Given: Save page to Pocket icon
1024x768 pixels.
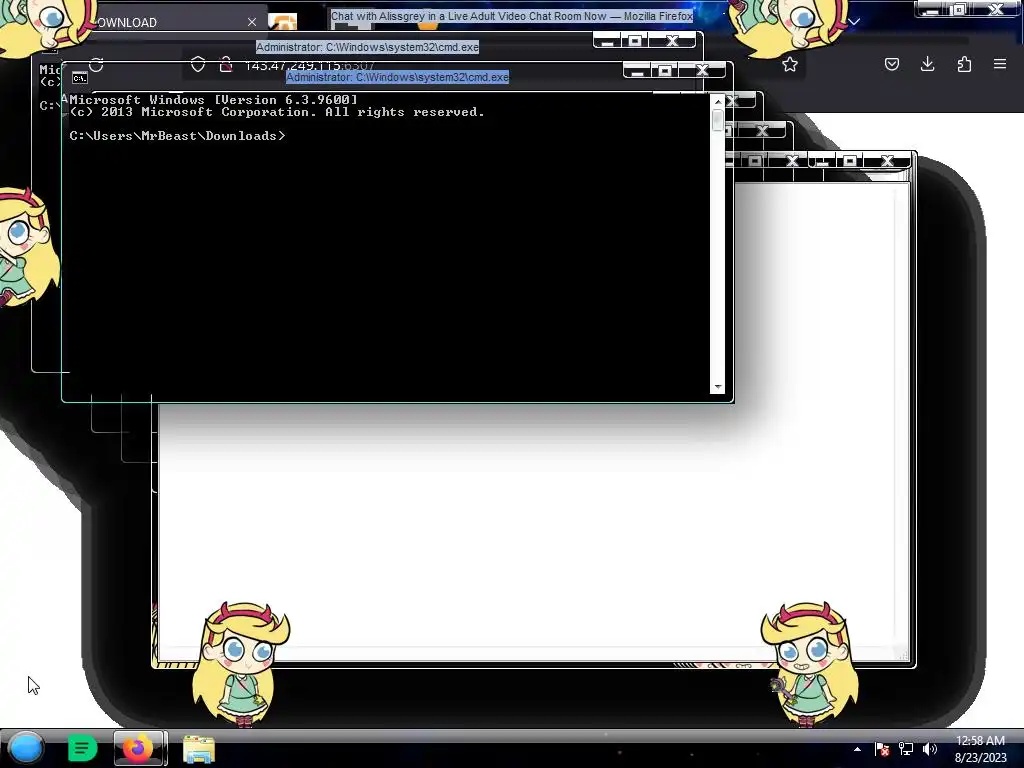Looking at the screenshot, I should point(892,64).
